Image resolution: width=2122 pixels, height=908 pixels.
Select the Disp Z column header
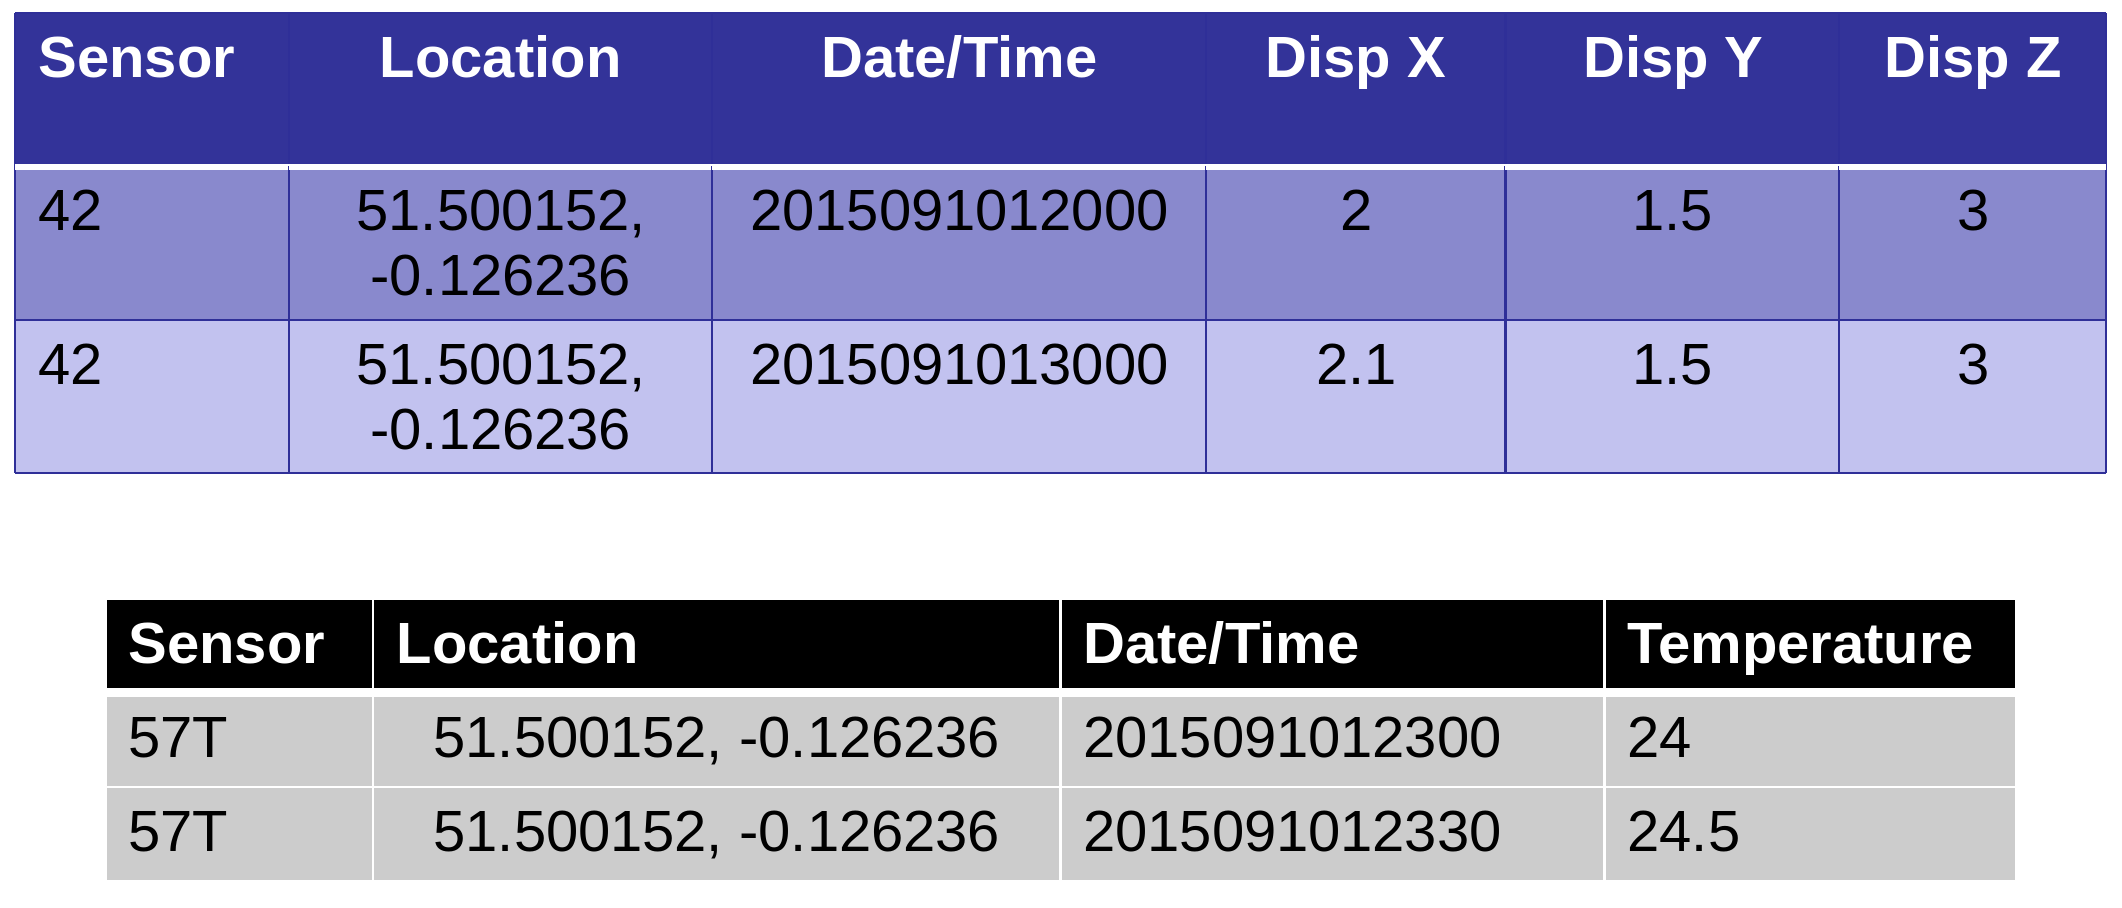pos(1972,58)
